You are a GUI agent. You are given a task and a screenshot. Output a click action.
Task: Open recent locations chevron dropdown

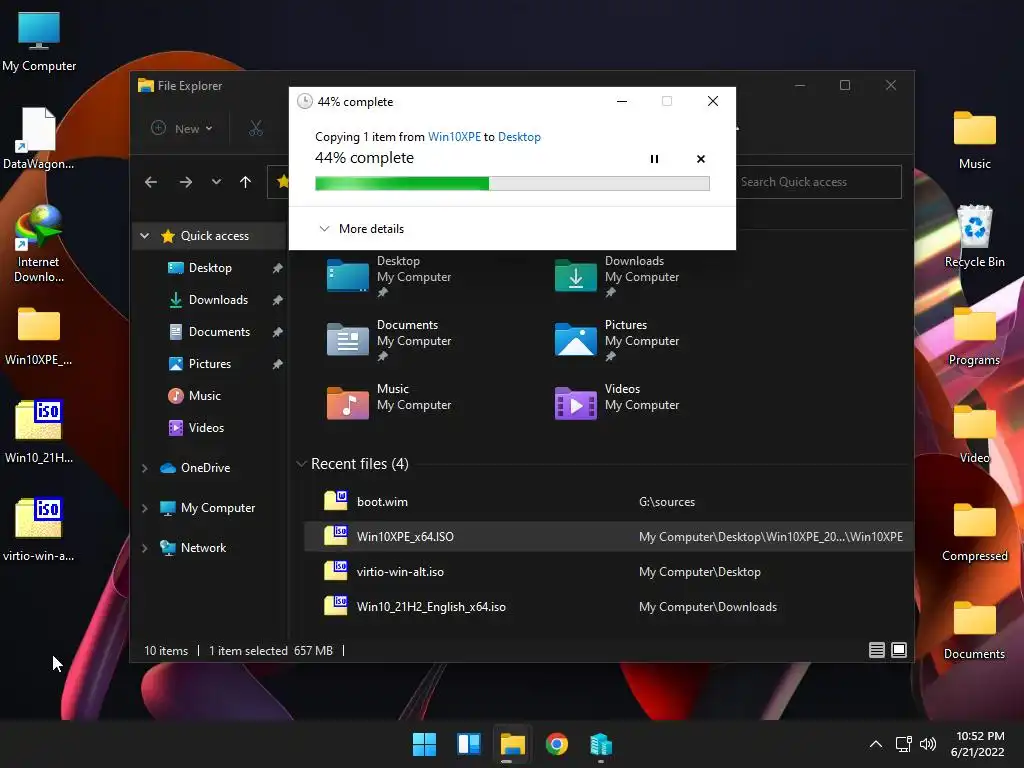pos(216,182)
